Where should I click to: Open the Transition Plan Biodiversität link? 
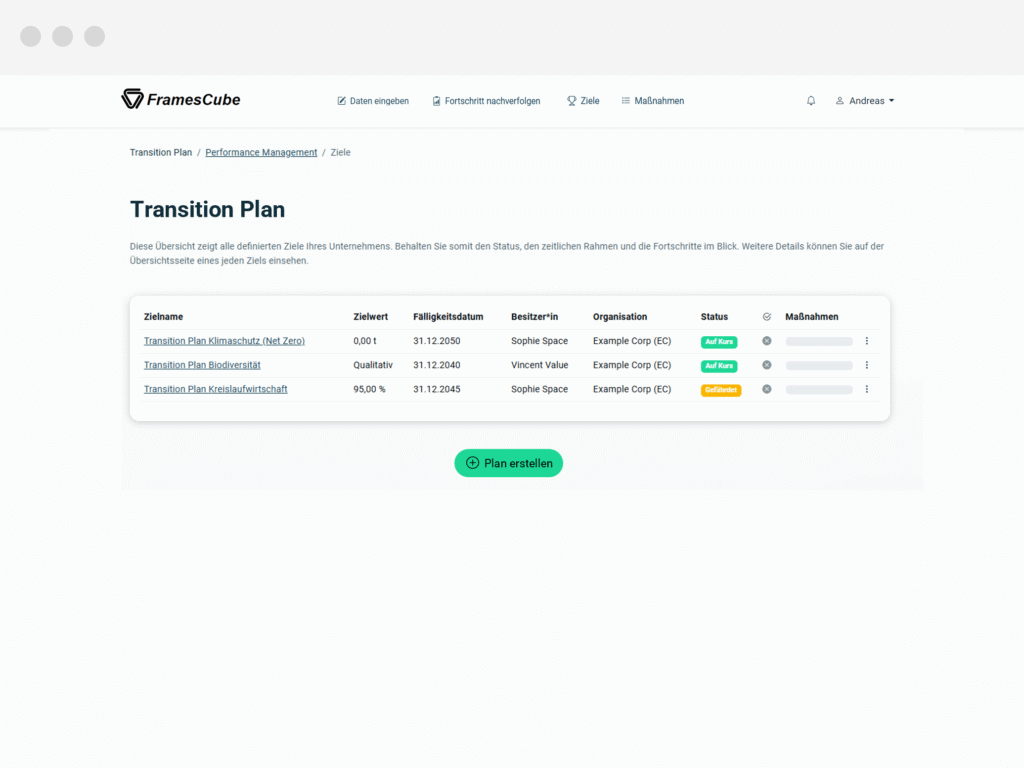coord(202,365)
